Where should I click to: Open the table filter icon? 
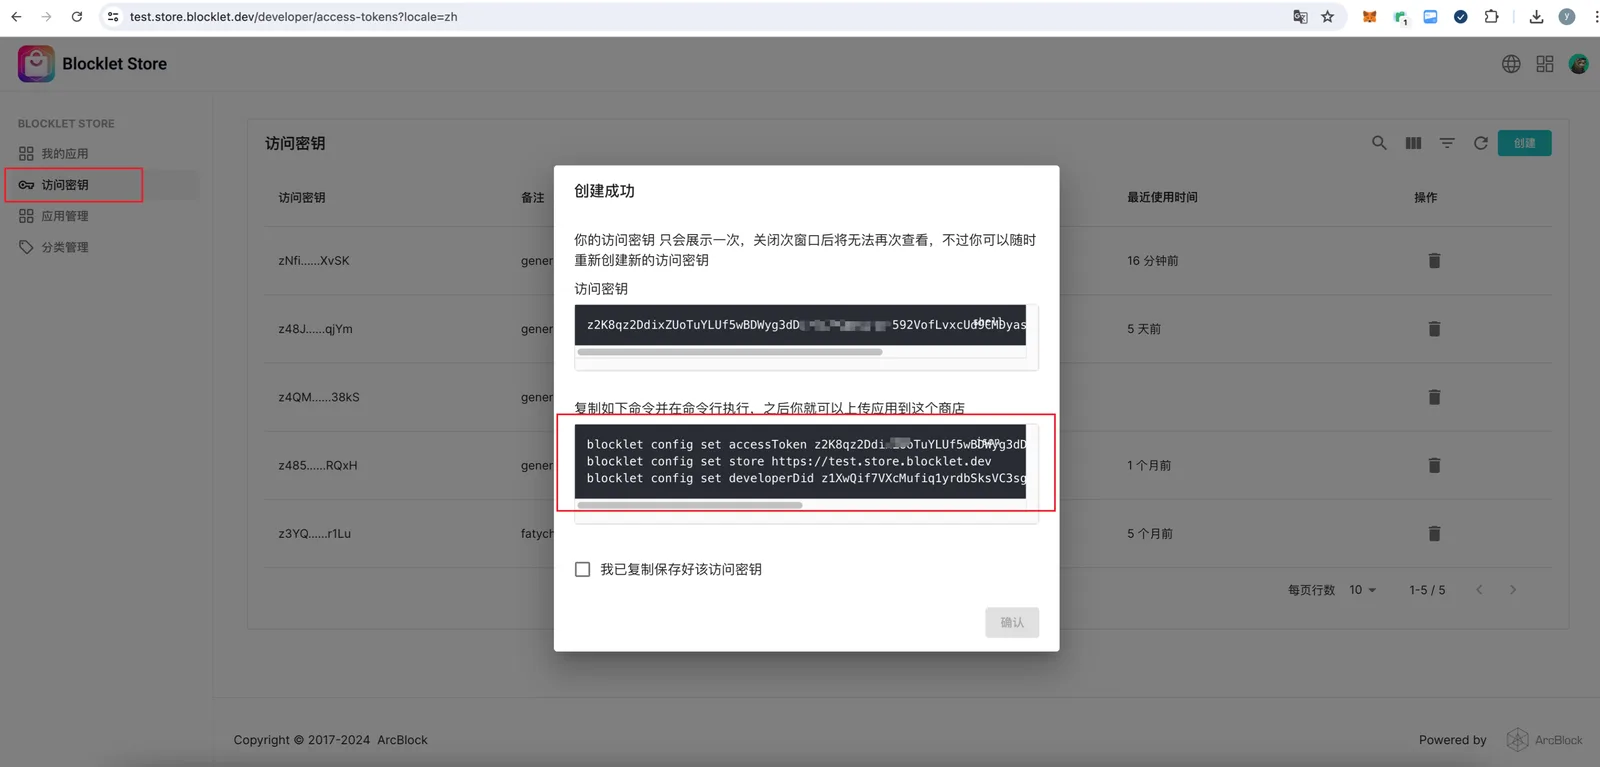(x=1447, y=143)
